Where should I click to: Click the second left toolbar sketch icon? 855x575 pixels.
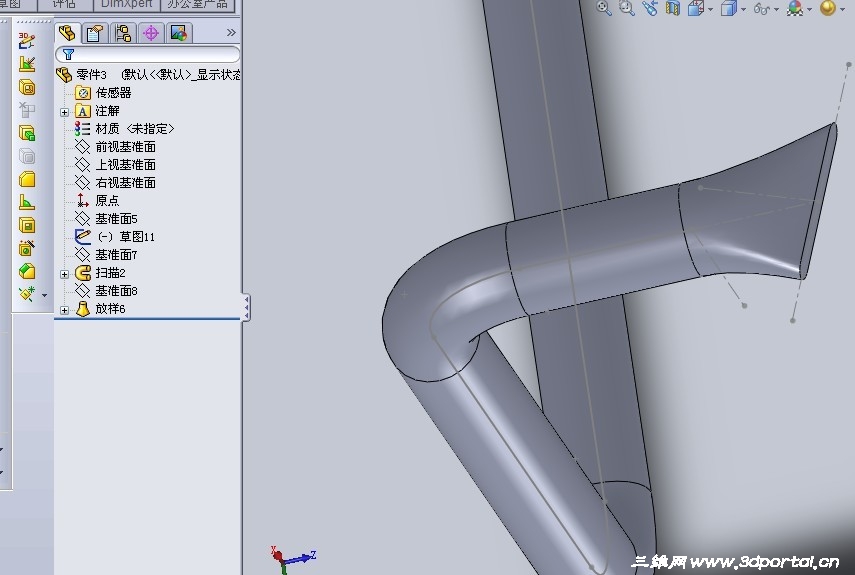coord(27,64)
